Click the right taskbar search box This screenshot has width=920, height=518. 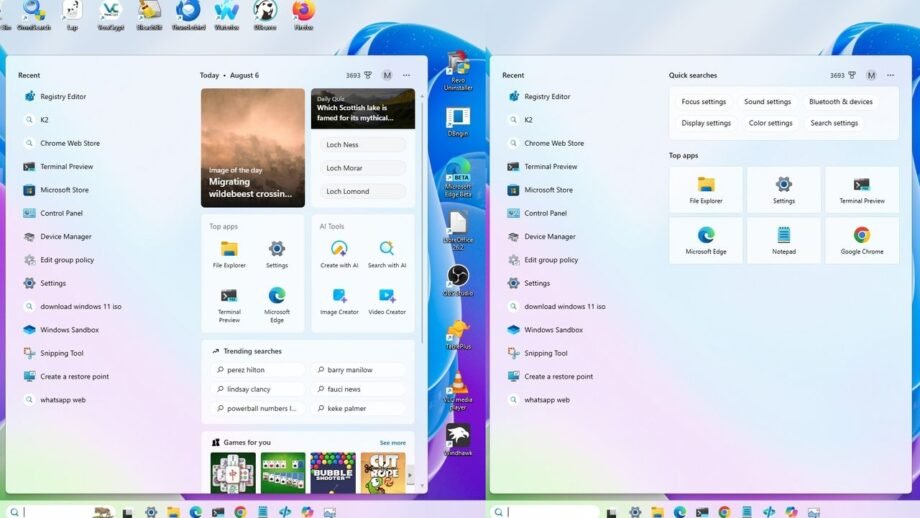tap(545, 512)
